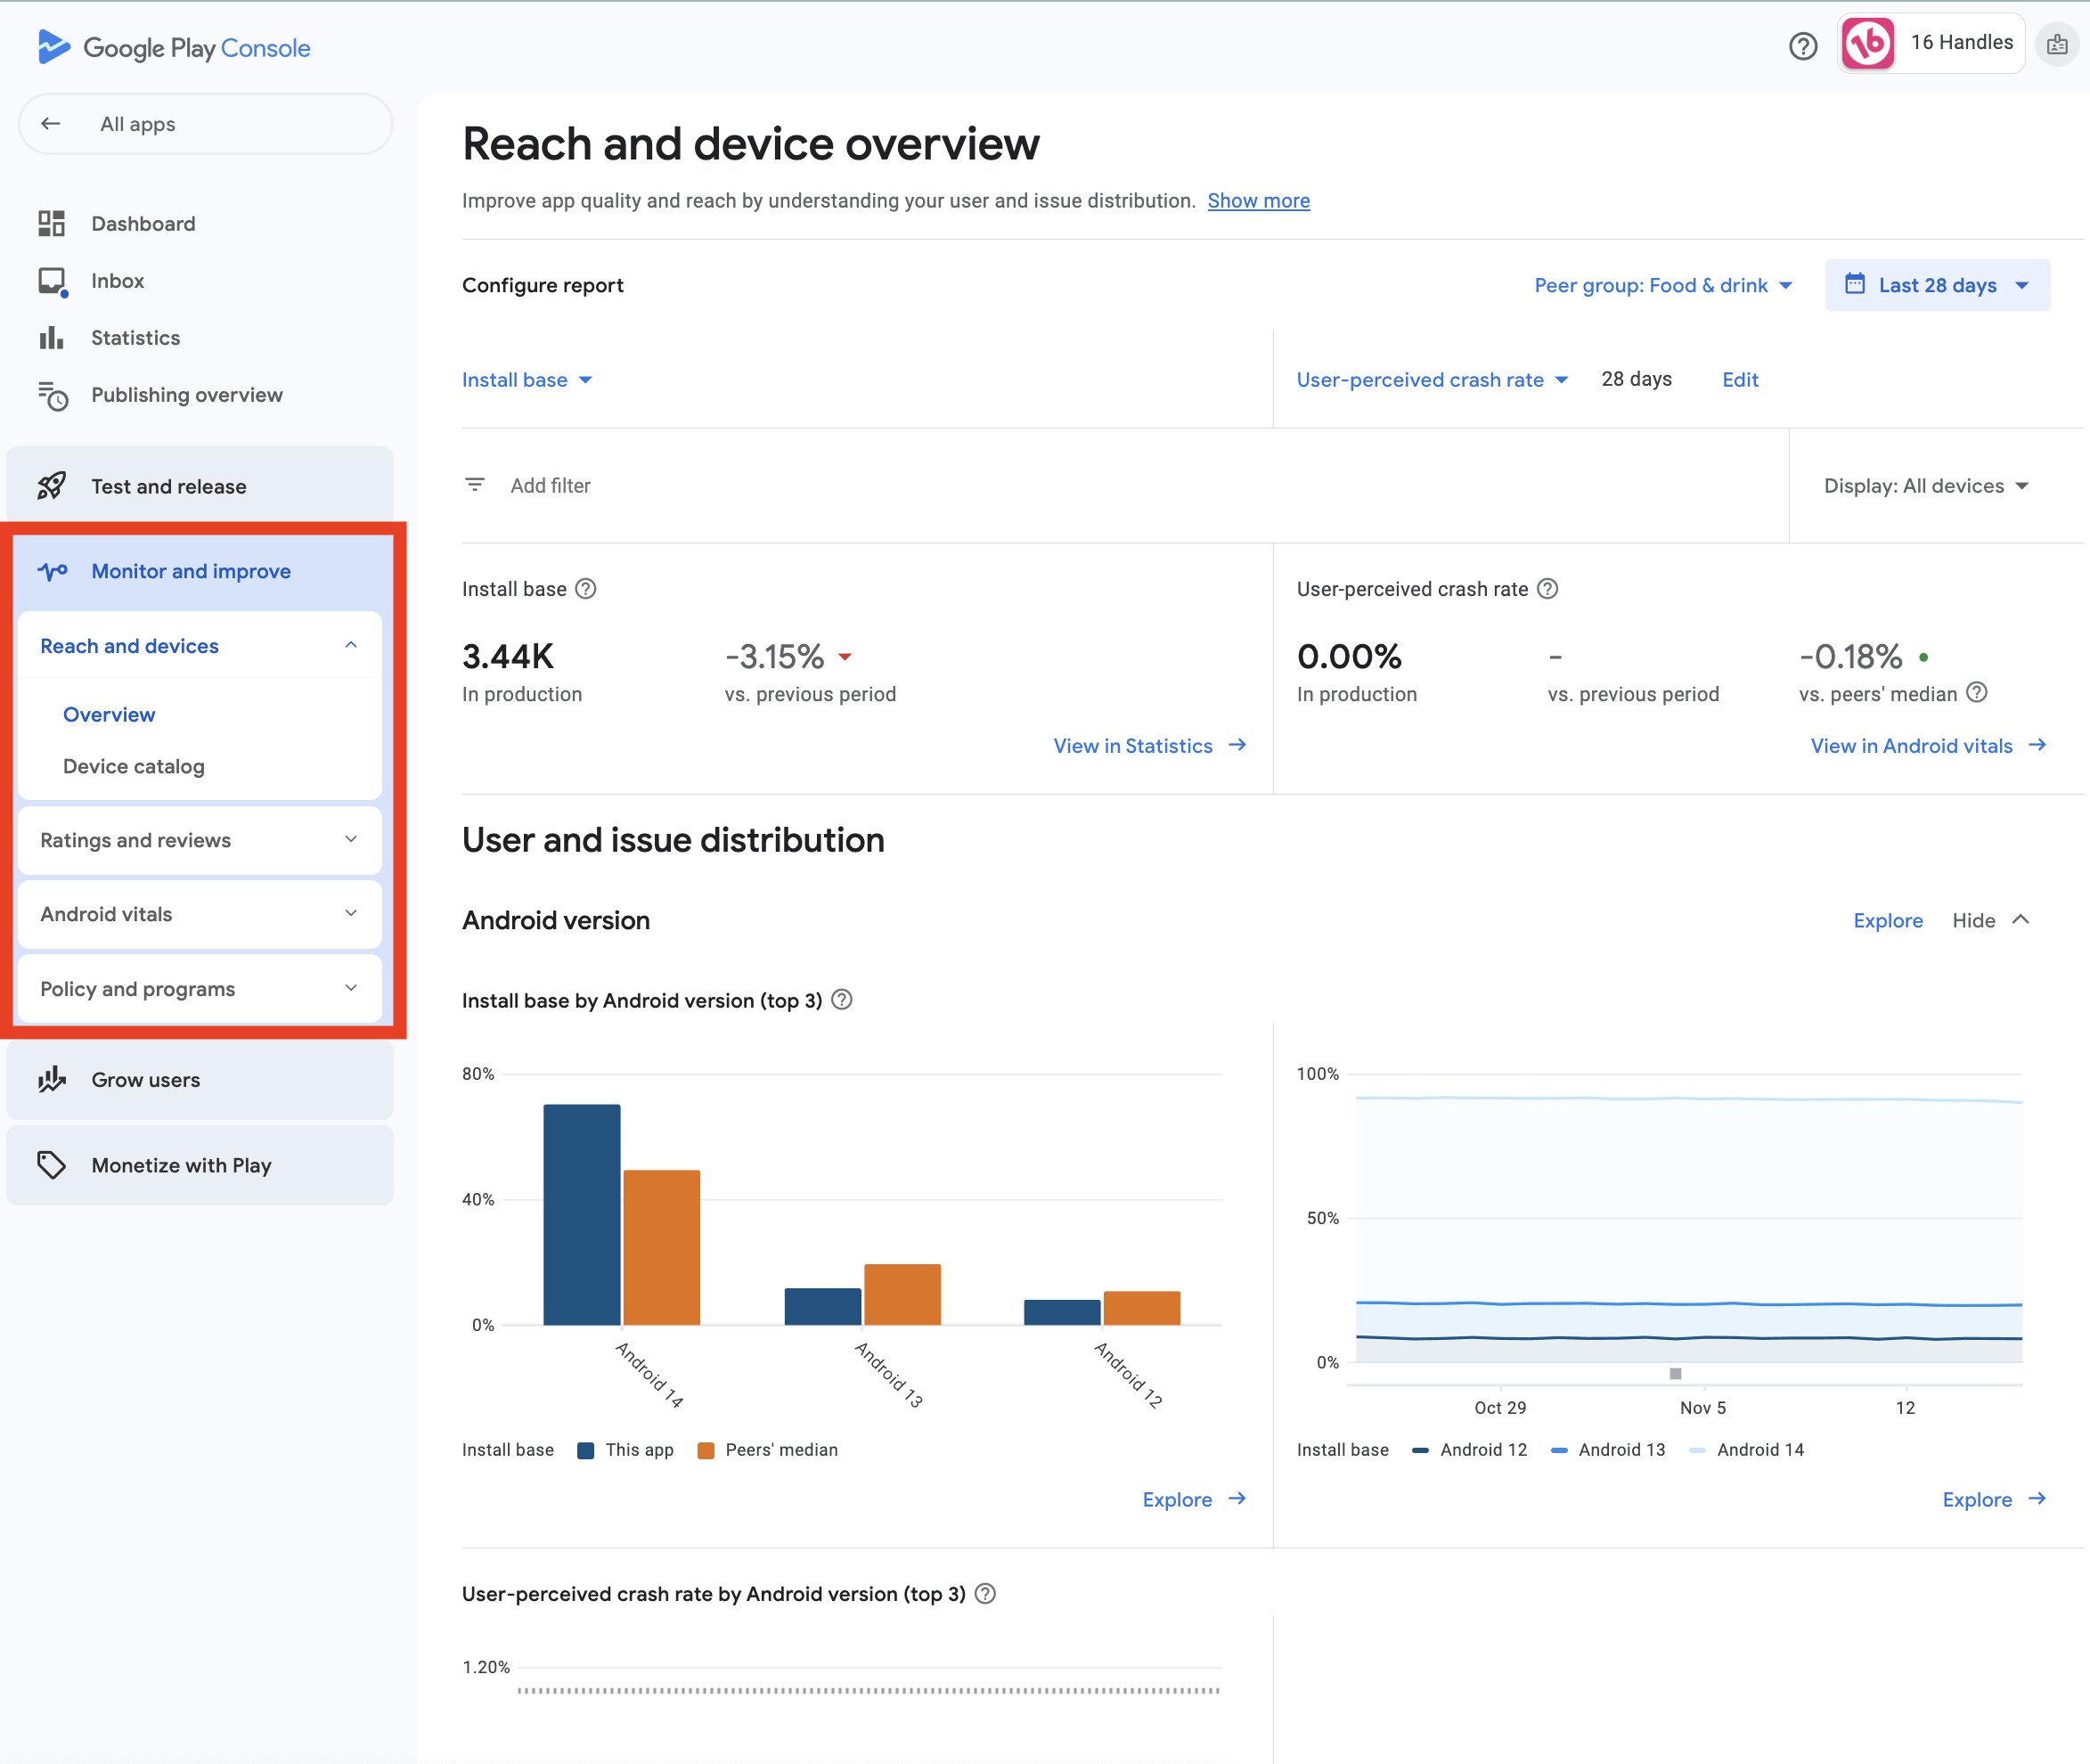Open the User-perceived crash rate metric dropdown

click(1432, 380)
